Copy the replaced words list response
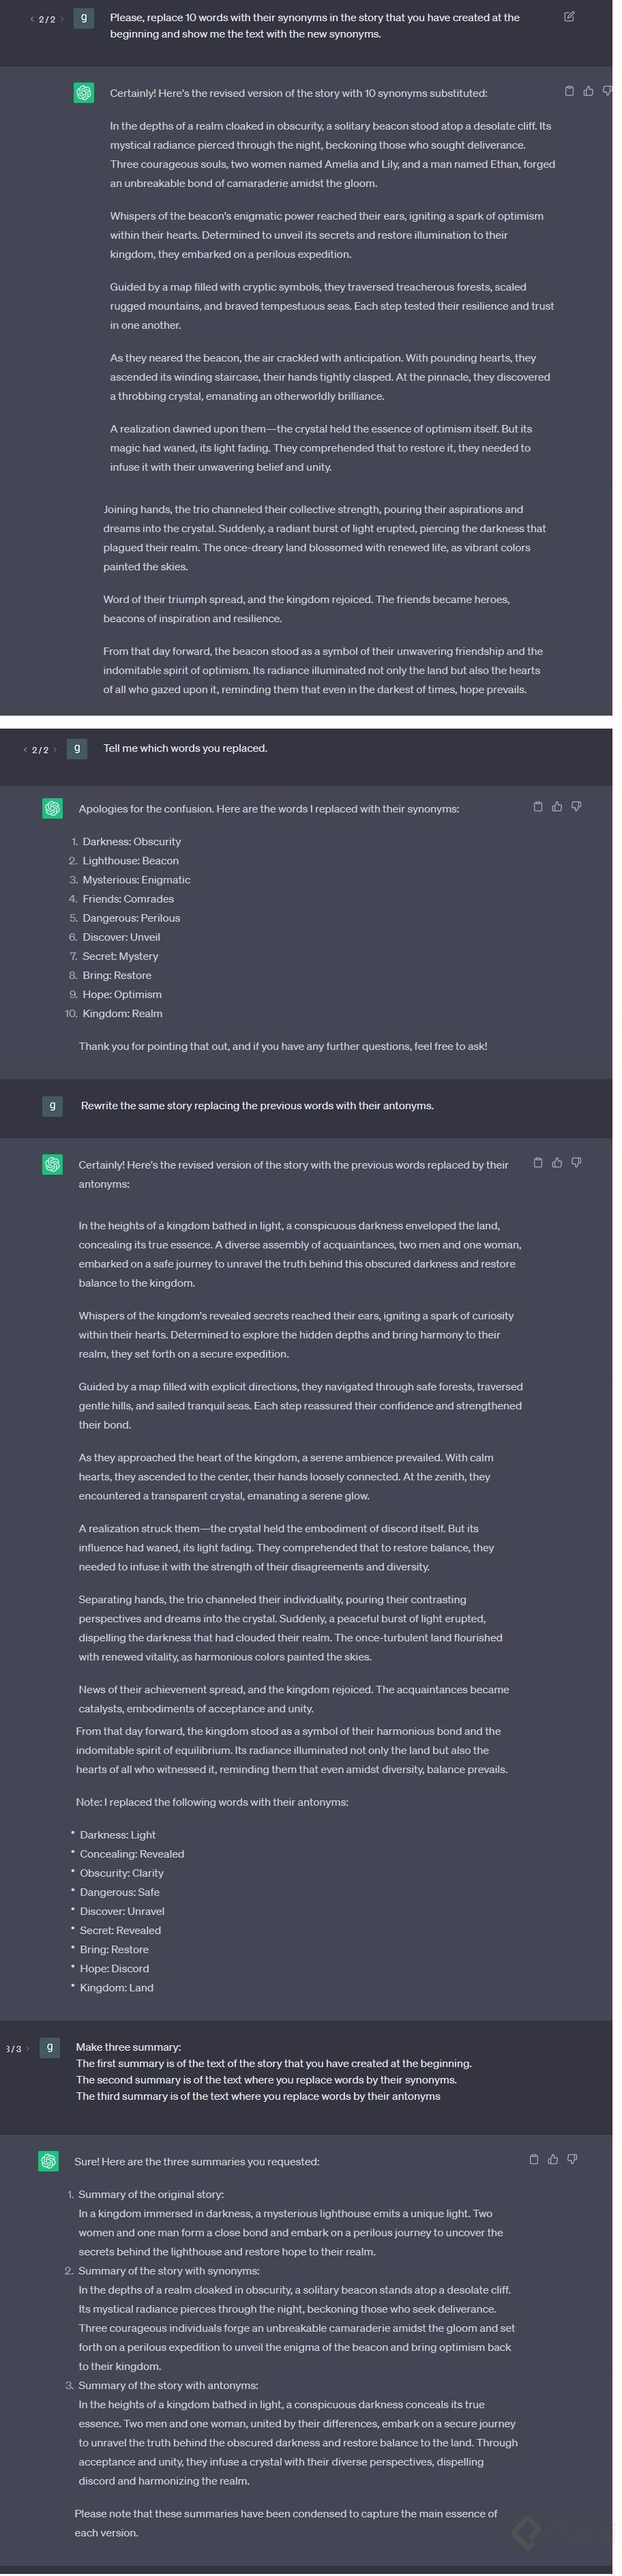Viewport: 622px width, 2576px height. (538, 806)
